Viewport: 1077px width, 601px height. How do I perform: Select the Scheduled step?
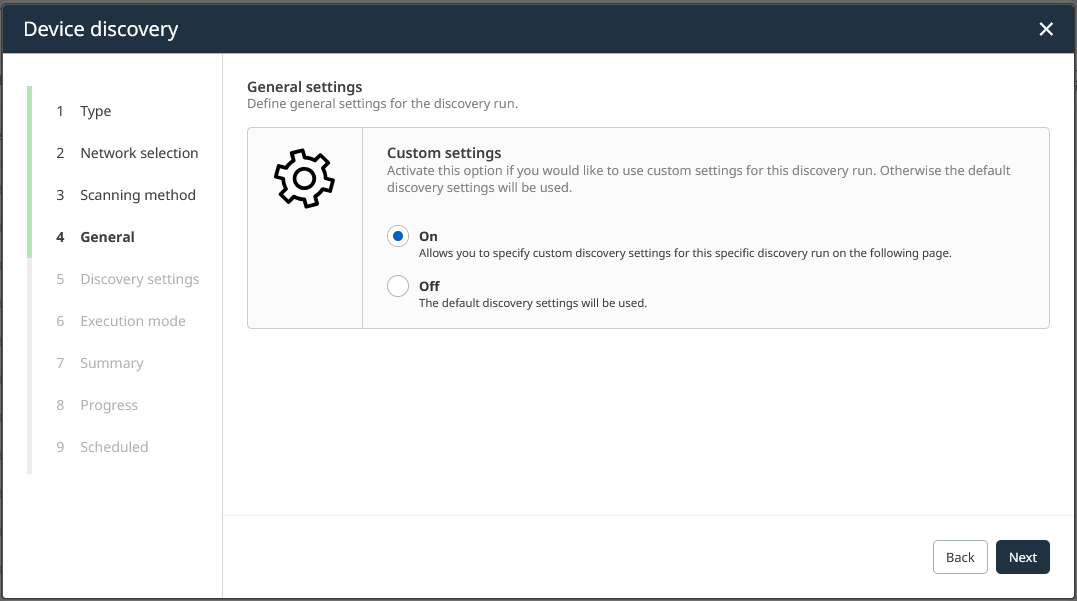(114, 447)
